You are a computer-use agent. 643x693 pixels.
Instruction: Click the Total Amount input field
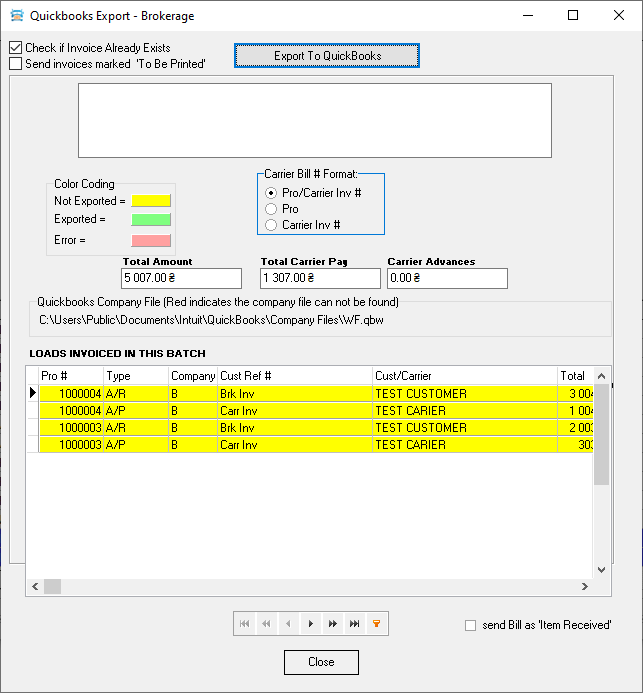pyautogui.click(x=181, y=278)
